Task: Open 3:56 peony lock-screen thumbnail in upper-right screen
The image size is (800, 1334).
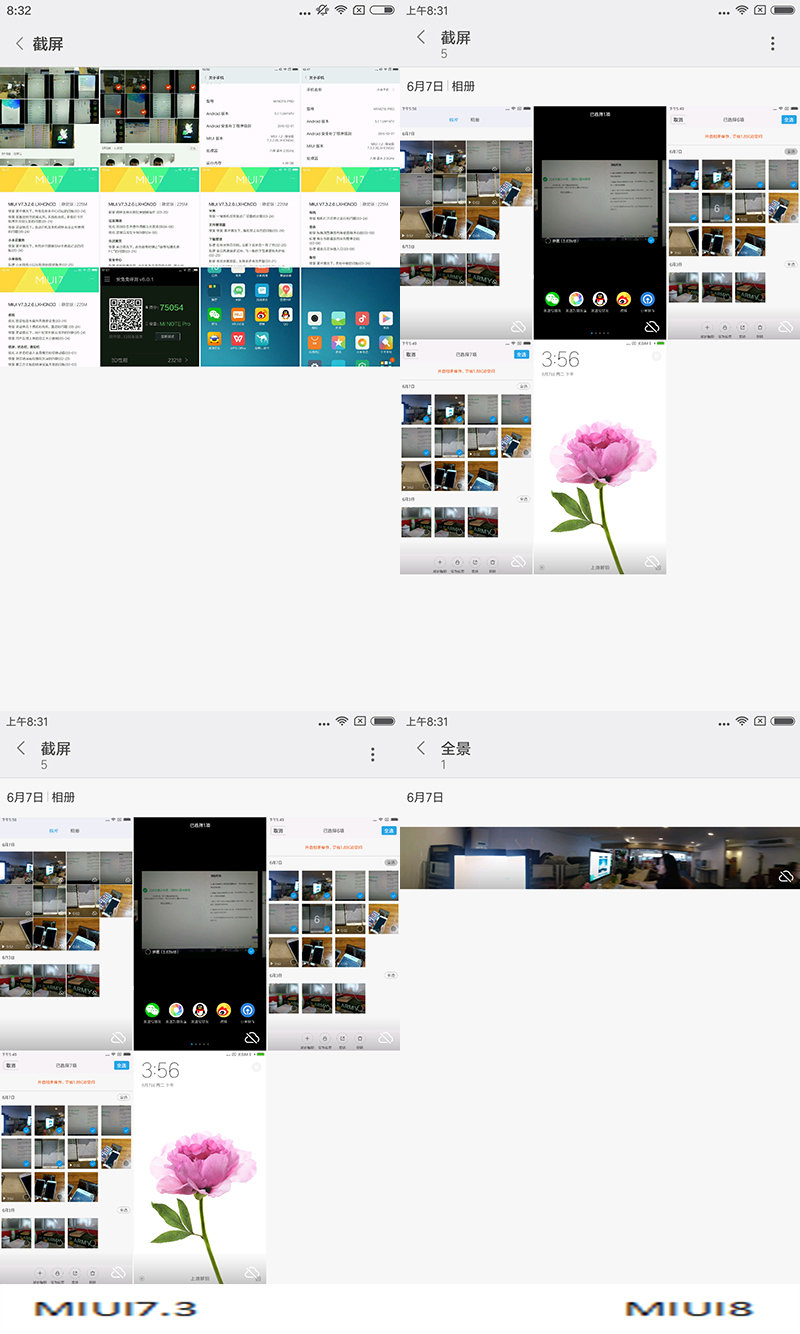Action: 599,457
